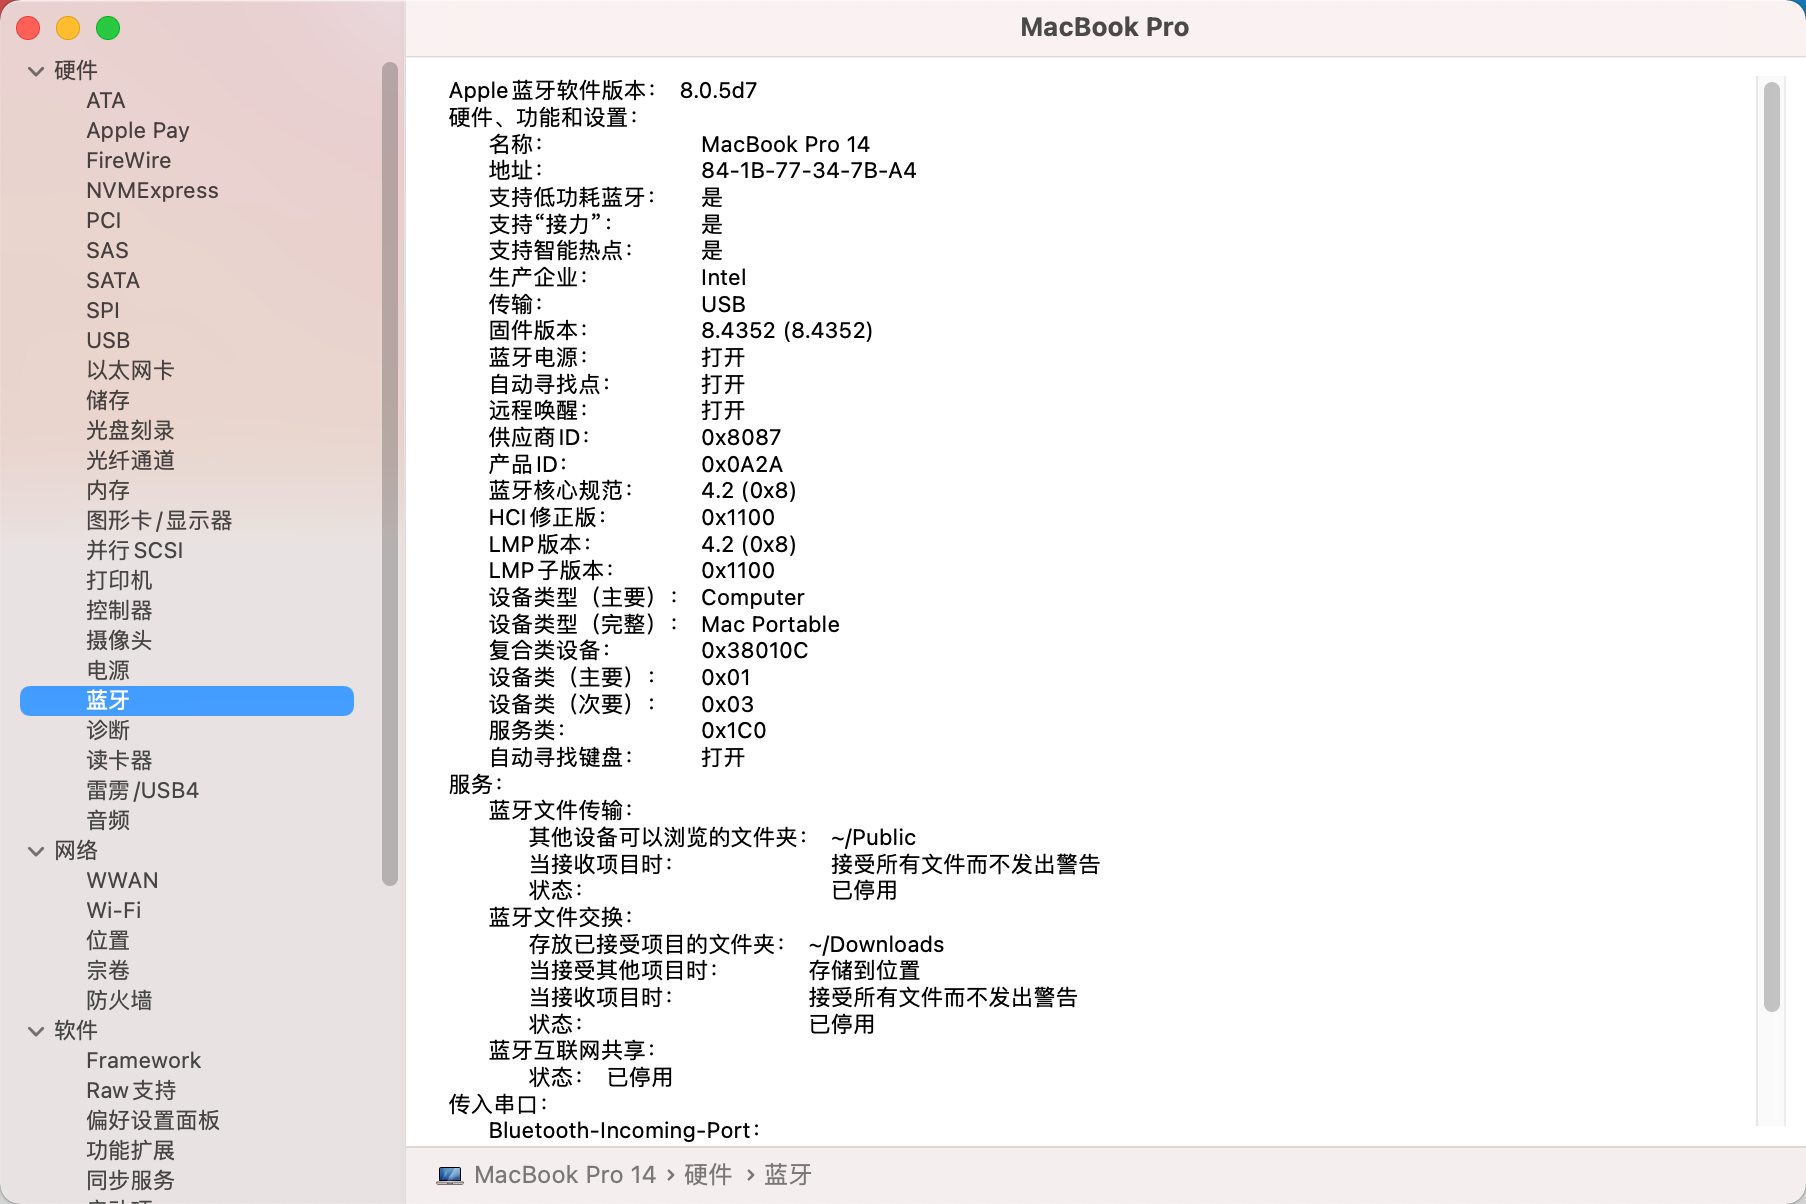
Task: Select 电源 in the sidebar
Action: [108, 671]
